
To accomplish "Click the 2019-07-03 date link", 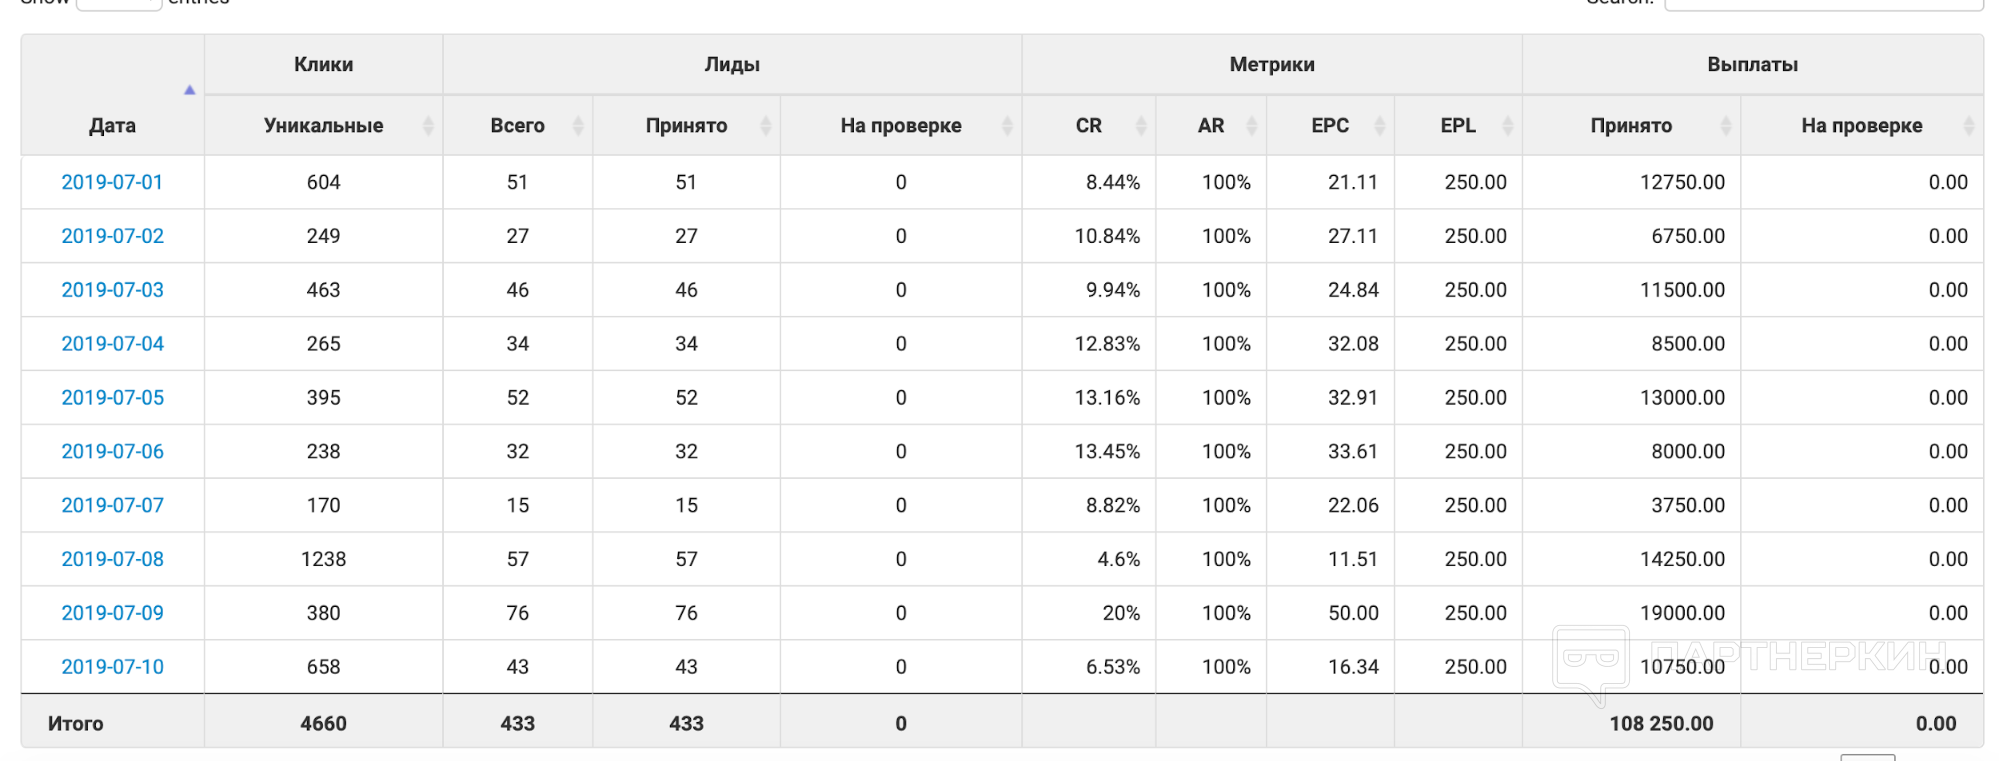I will click(x=112, y=290).
